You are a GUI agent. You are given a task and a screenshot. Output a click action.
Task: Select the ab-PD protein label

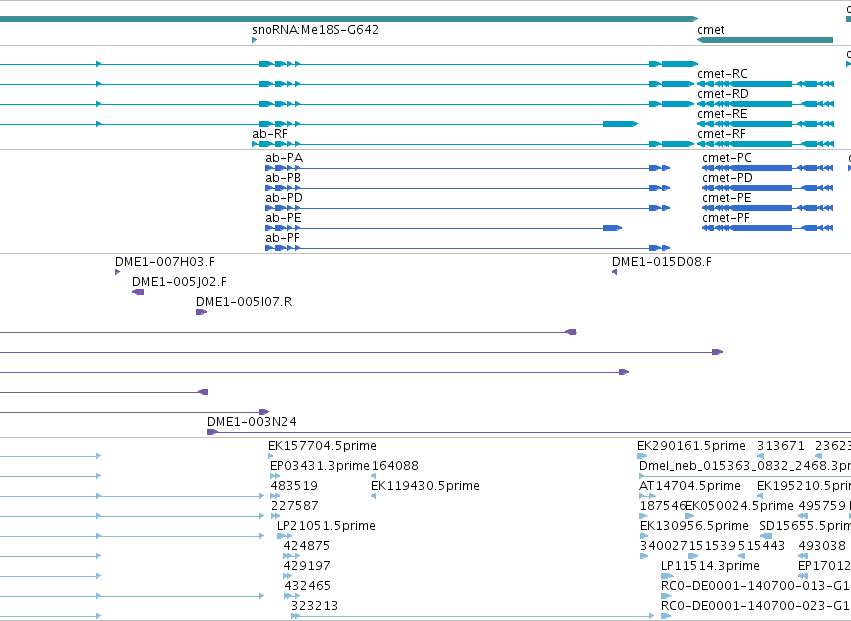coord(284,198)
